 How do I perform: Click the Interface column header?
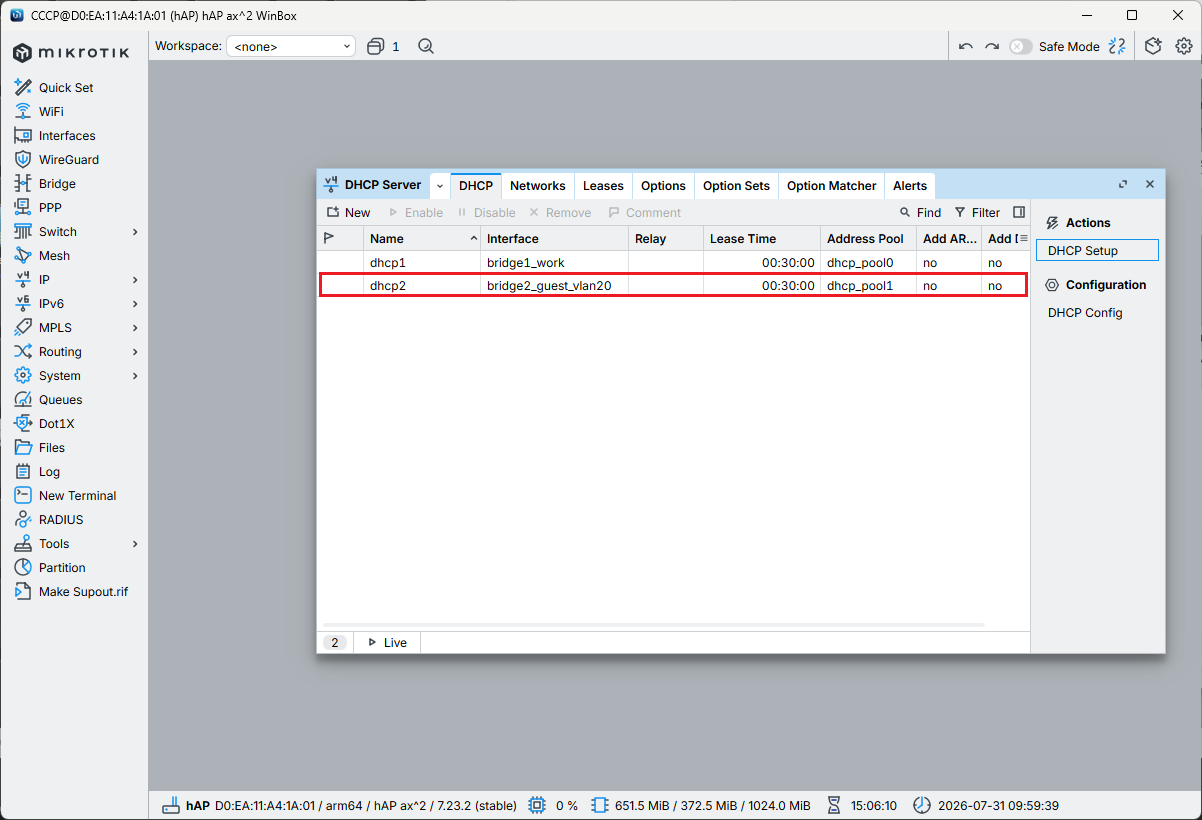click(x=554, y=238)
